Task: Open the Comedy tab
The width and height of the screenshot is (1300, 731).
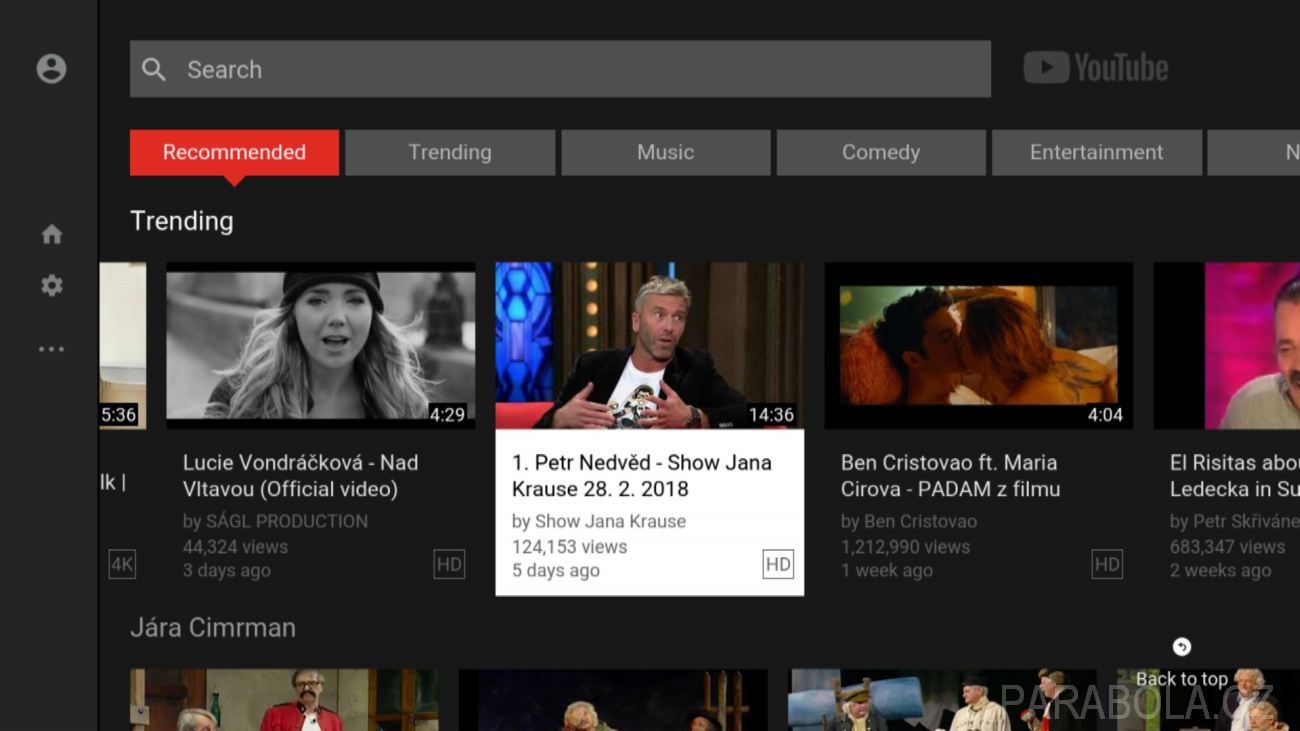Action: tap(881, 152)
